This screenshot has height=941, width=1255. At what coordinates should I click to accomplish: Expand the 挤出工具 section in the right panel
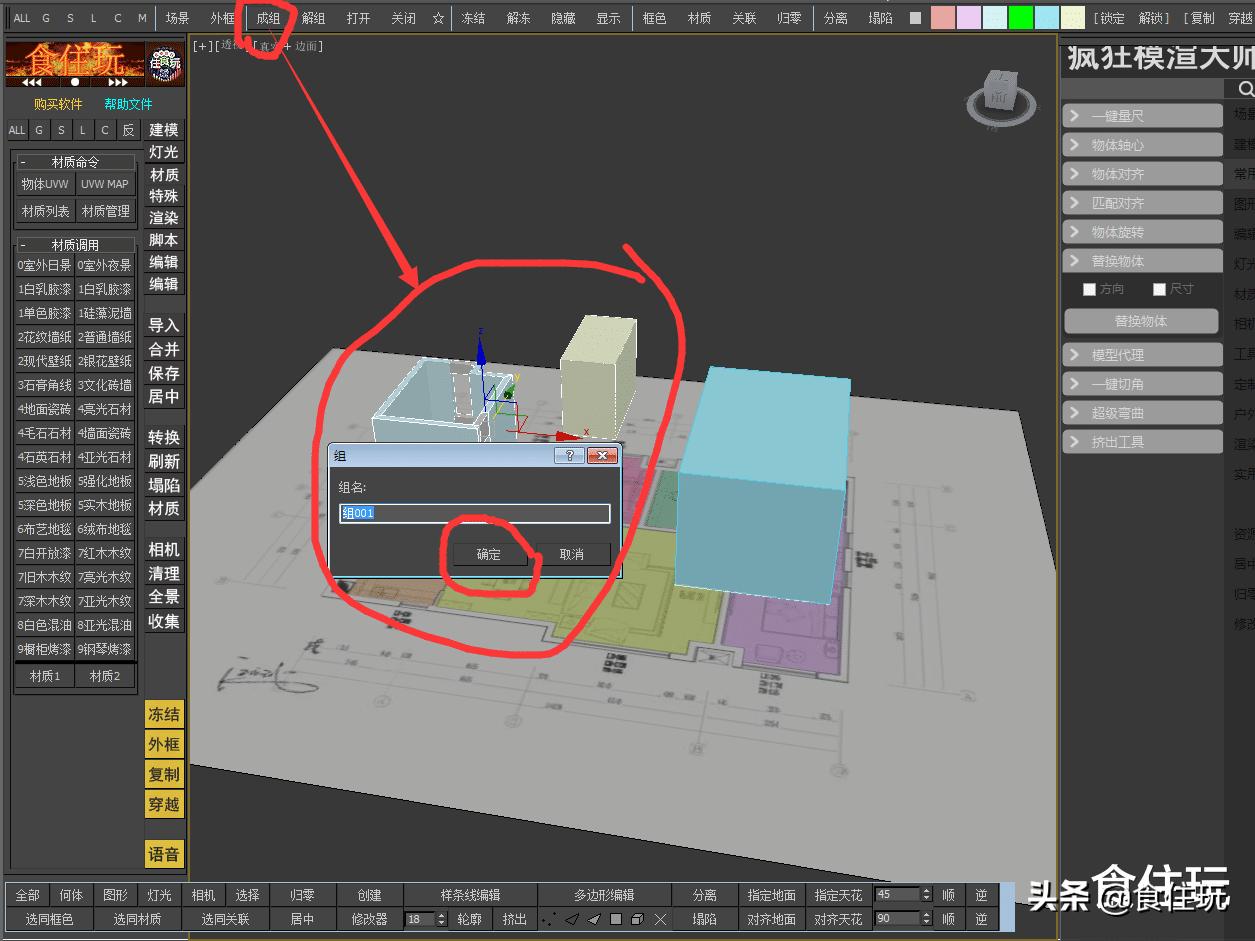pos(1142,441)
